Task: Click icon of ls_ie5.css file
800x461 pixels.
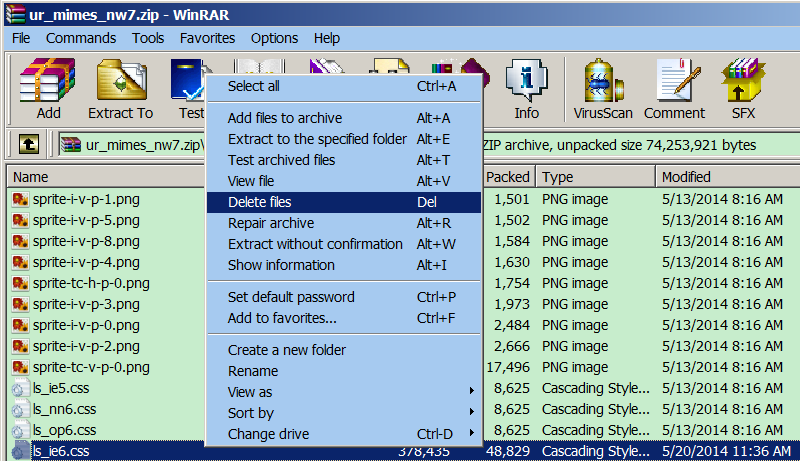Action: (x=20, y=388)
